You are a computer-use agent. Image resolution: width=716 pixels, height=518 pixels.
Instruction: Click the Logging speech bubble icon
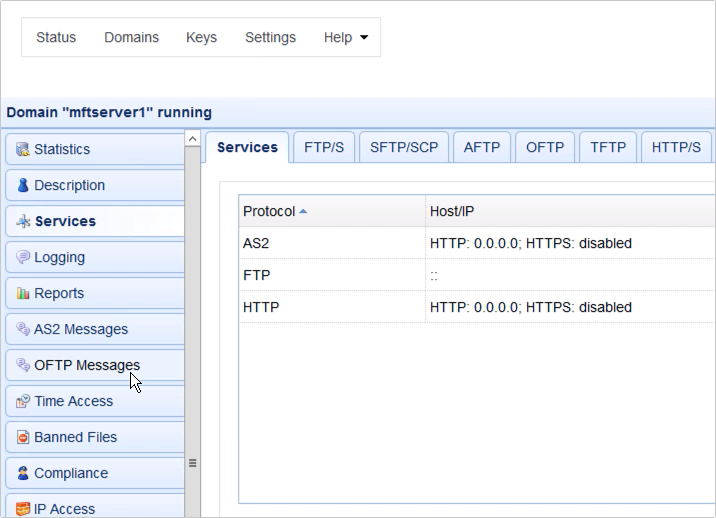pos(23,257)
